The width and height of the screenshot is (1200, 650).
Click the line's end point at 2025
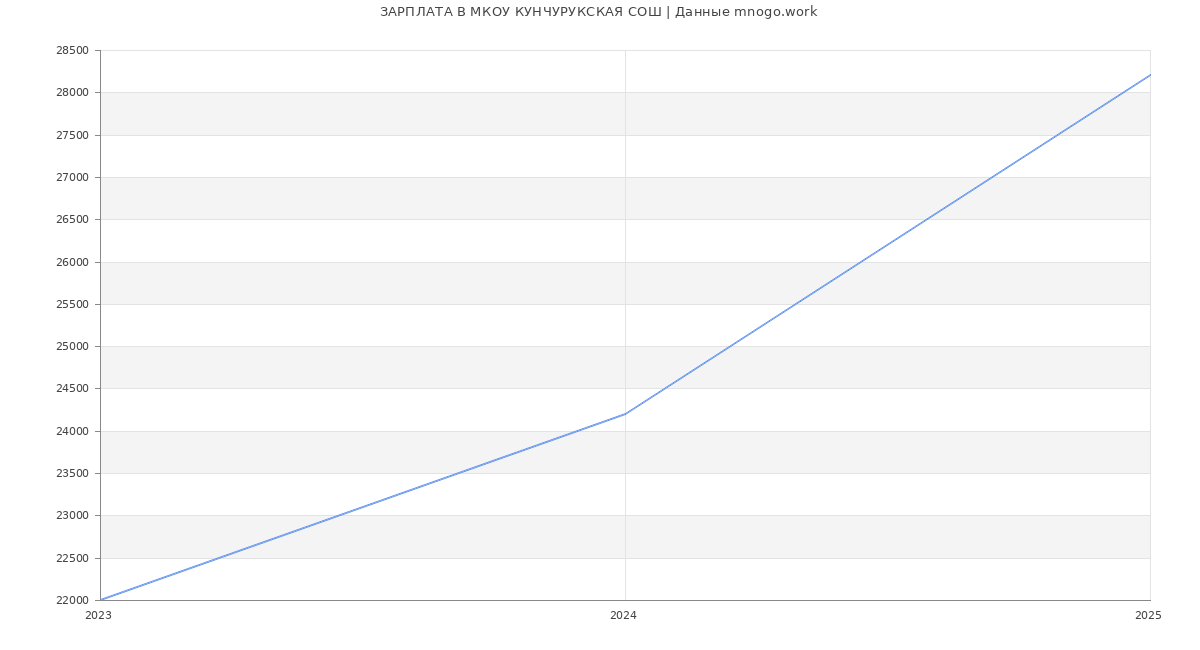pyautogui.click(x=1150, y=75)
